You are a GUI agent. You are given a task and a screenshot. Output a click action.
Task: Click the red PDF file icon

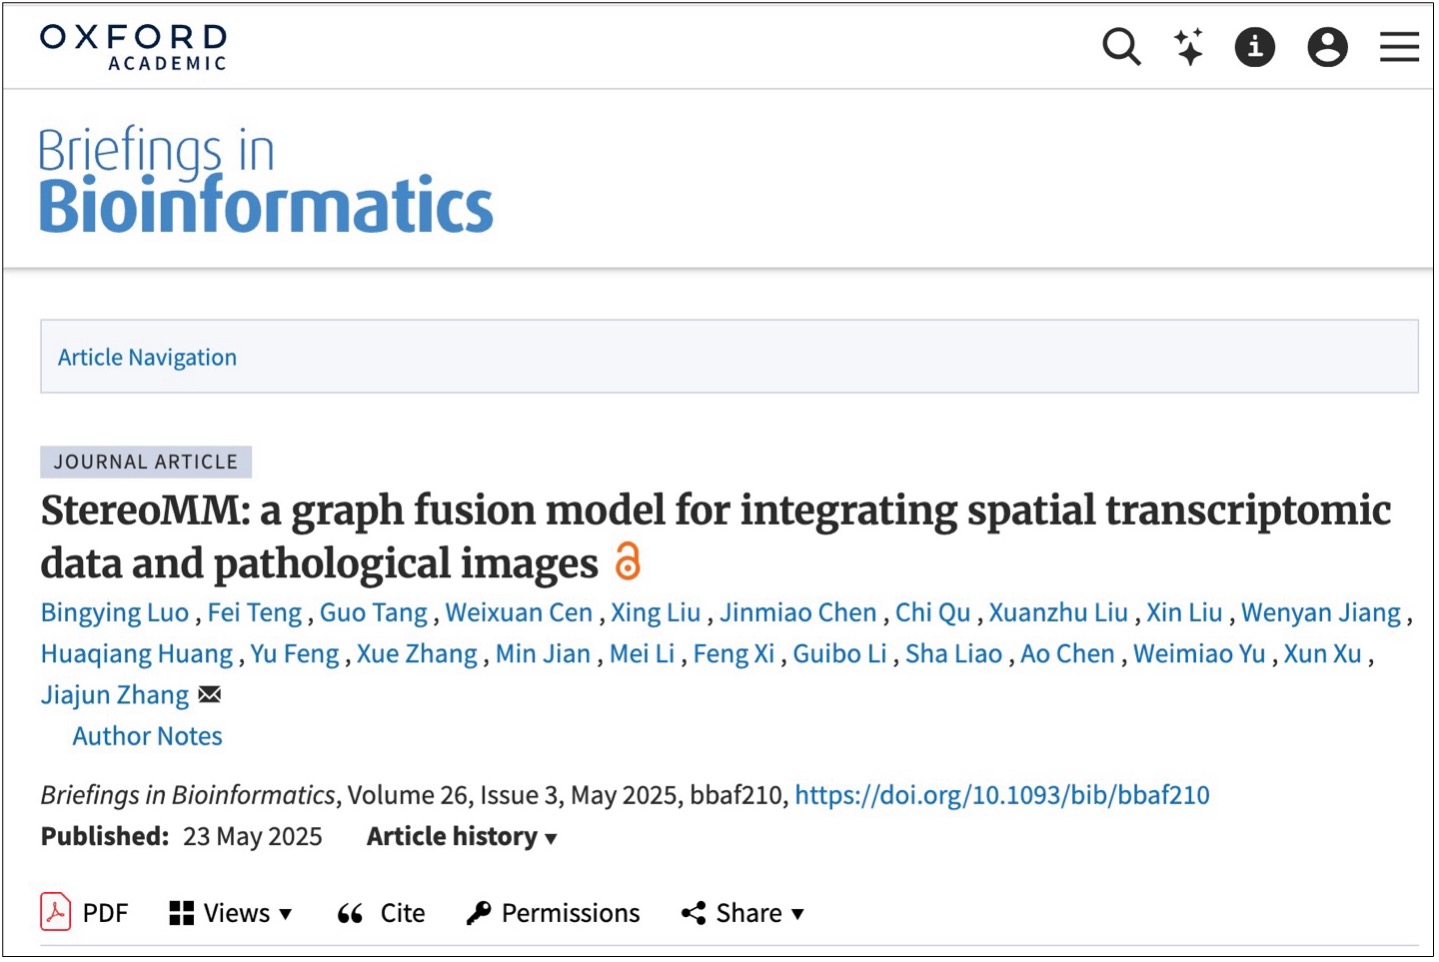tap(55, 912)
